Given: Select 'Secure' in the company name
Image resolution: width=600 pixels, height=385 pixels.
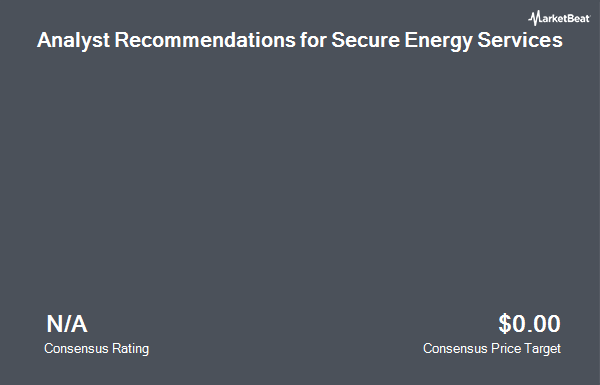Looking at the screenshot, I should (365, 39).
